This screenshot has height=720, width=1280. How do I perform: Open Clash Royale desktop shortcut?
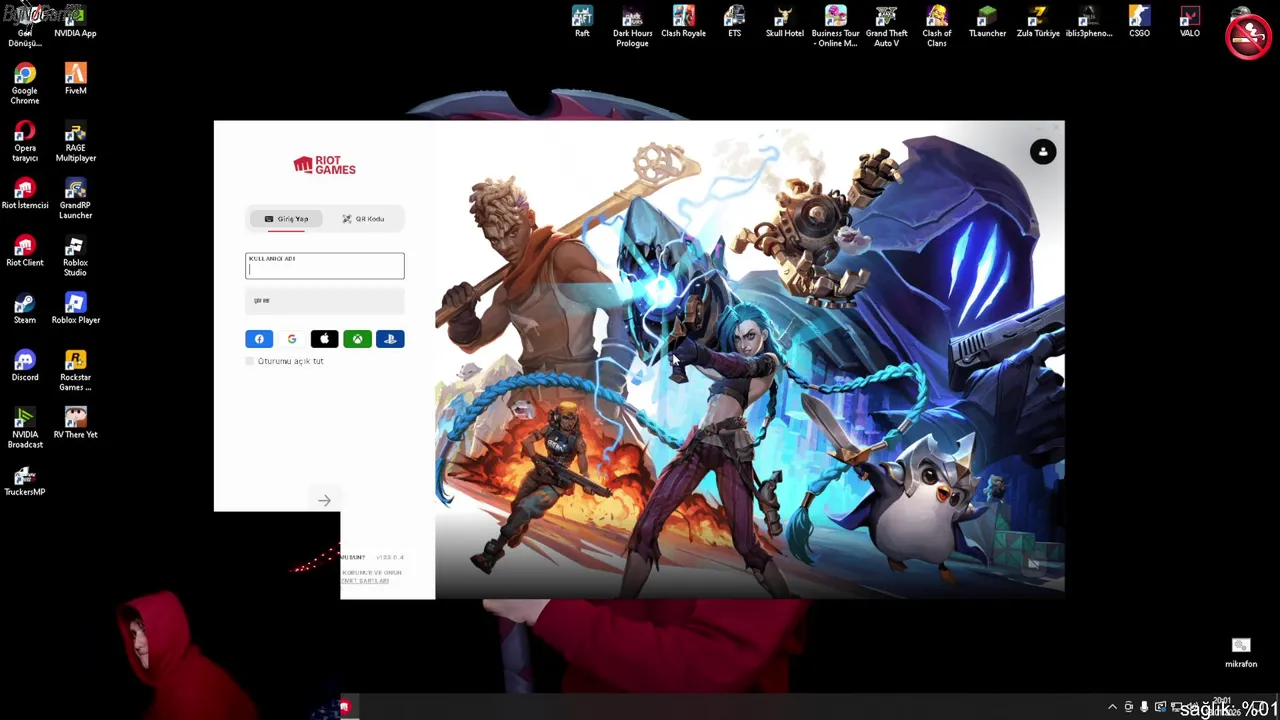pyautogui.click(x=683, y=22)
